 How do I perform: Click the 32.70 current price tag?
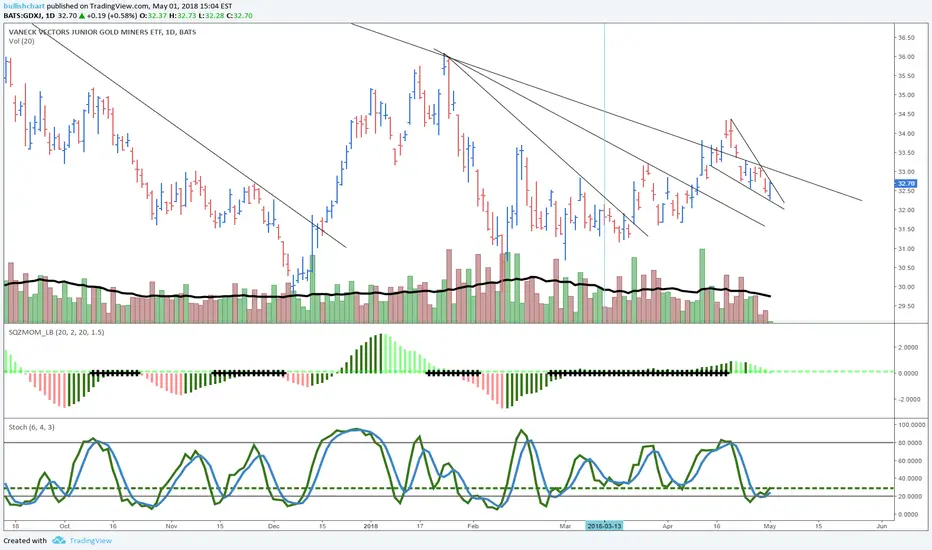(x=906, y=184)
